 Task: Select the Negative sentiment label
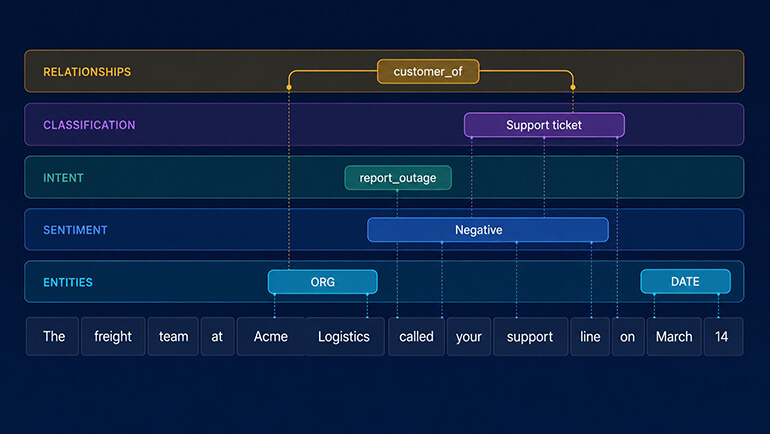488,230
